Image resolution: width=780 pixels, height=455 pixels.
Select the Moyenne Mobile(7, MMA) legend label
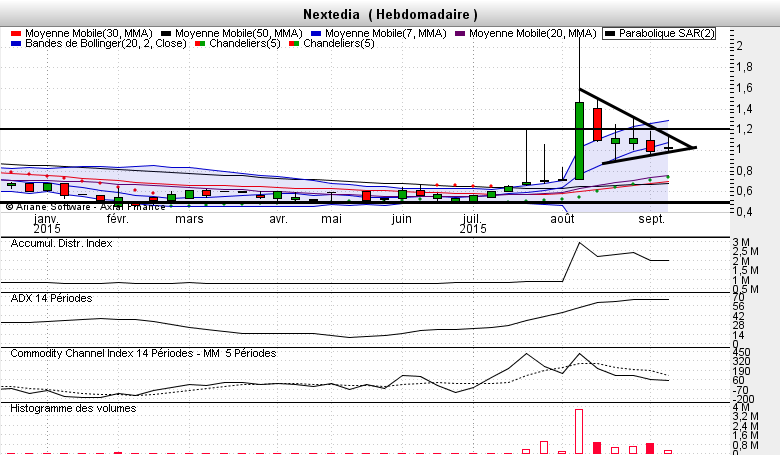coord(386,33)
